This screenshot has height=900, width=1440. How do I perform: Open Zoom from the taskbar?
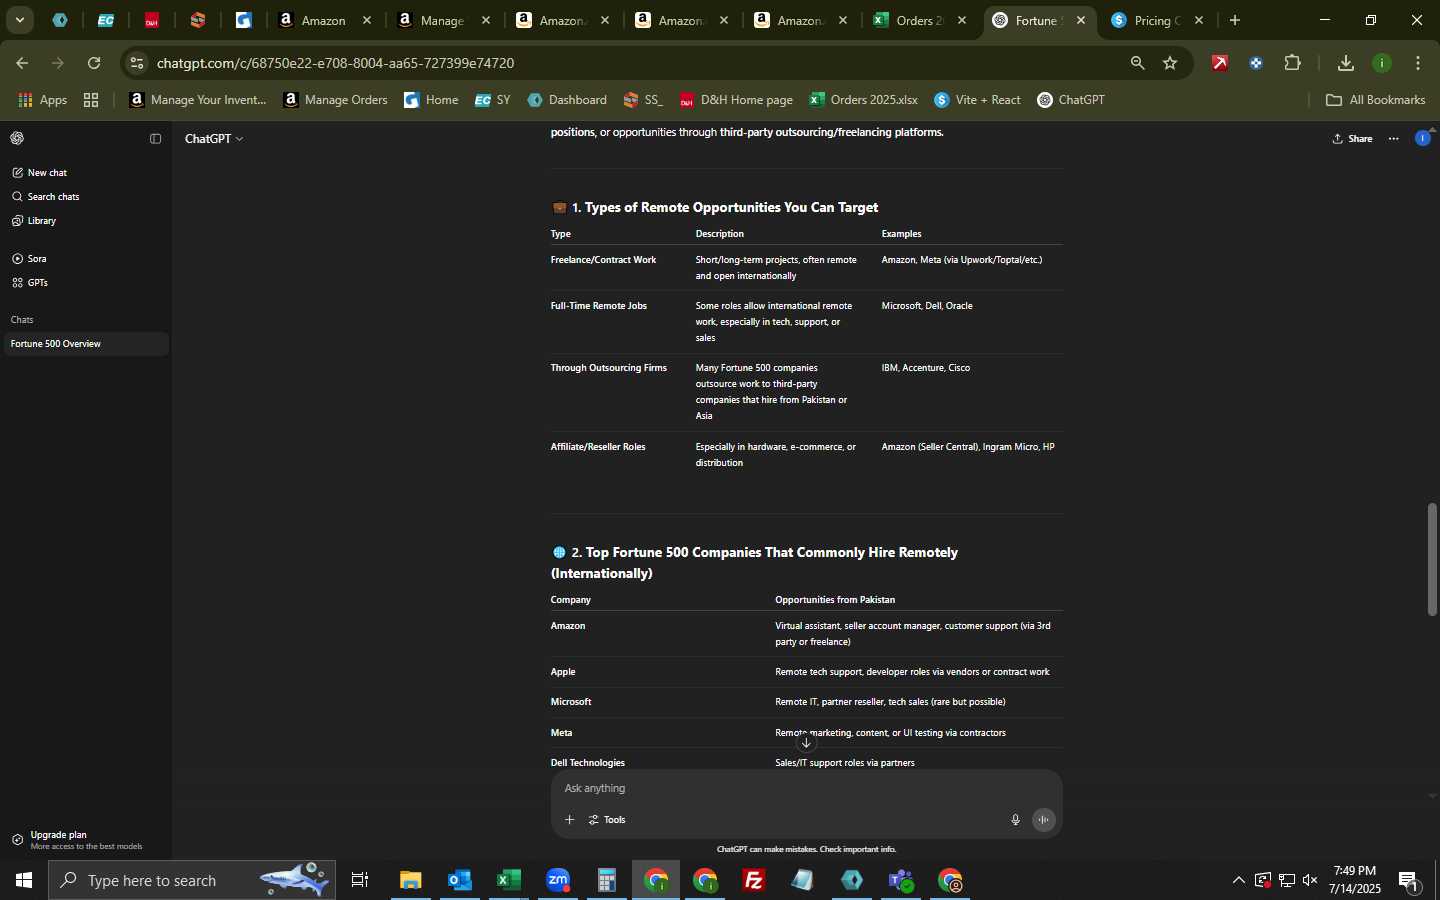click(558, 881)
